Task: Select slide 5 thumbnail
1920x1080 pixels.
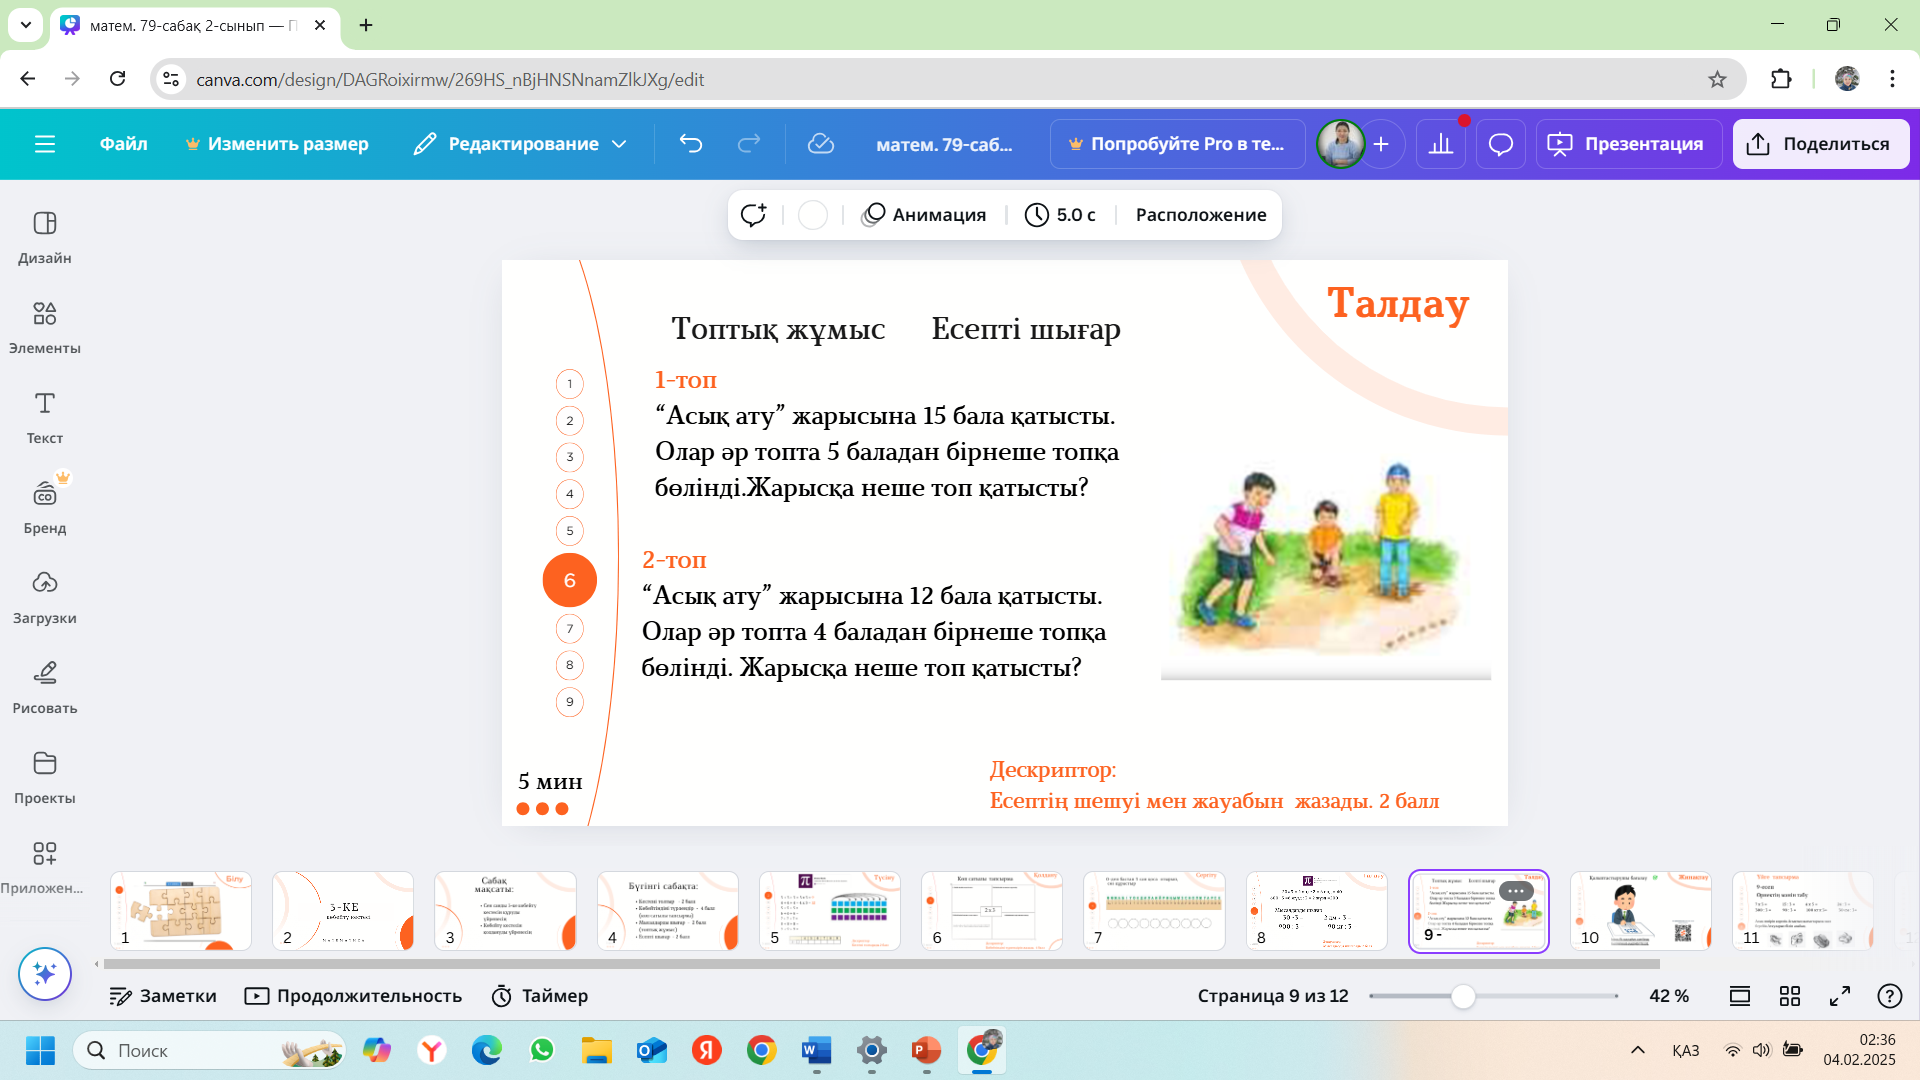Action: [829, 910]
